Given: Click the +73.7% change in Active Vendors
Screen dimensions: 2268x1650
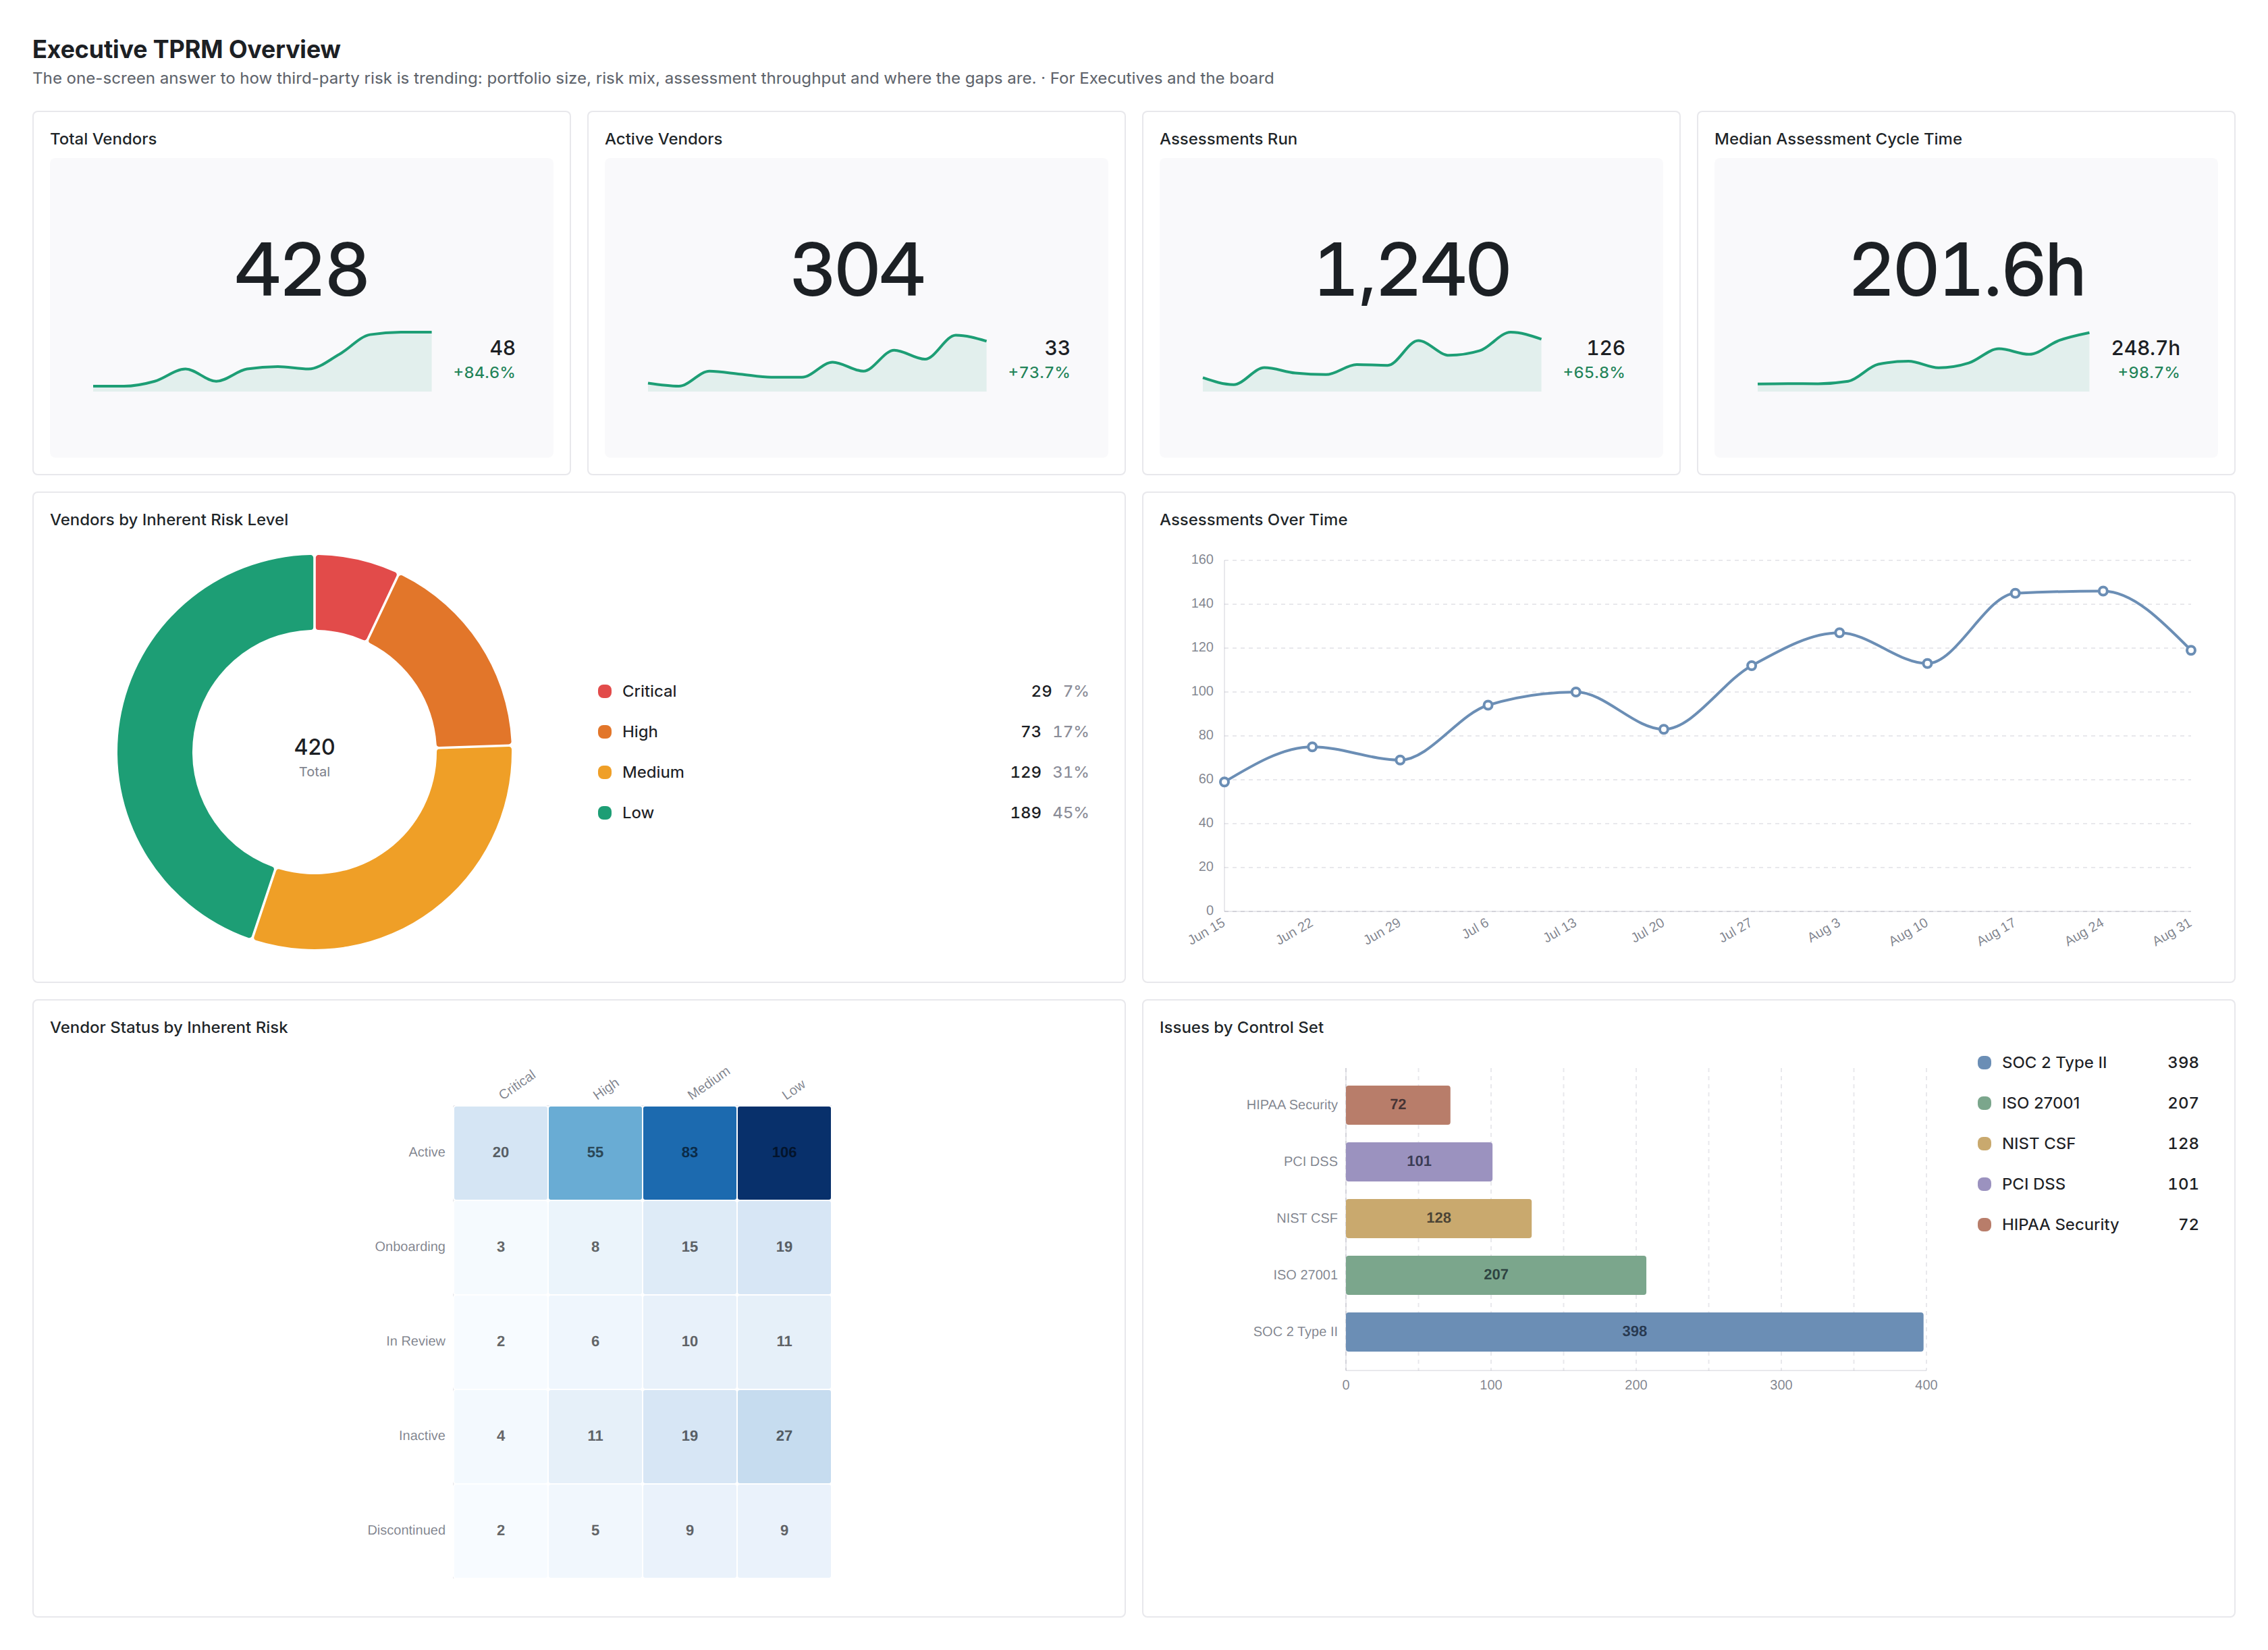Looking at the screenshot, I should click(x=1038, y=372).
